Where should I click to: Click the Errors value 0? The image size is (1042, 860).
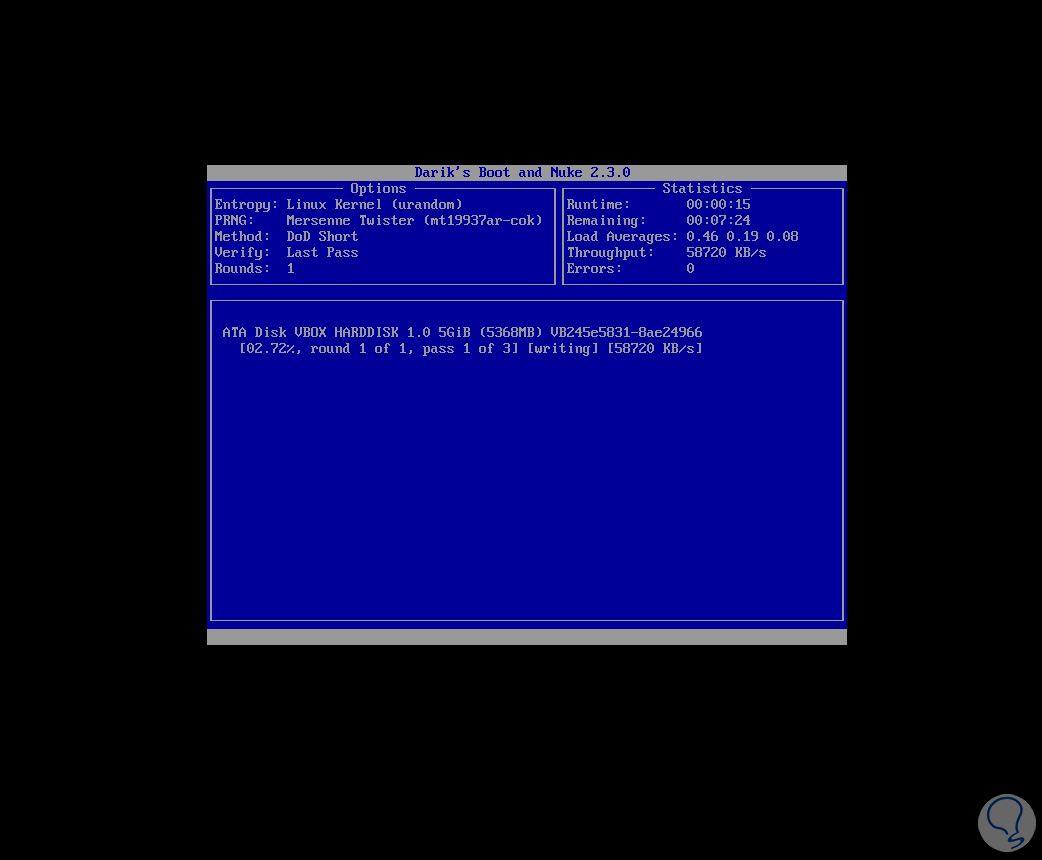690,269
